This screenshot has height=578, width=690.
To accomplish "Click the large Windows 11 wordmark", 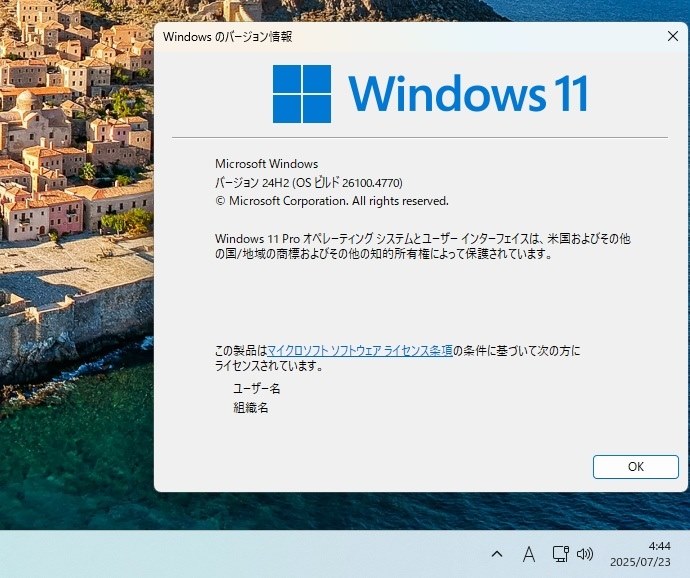I will click(x=468, y=93).
